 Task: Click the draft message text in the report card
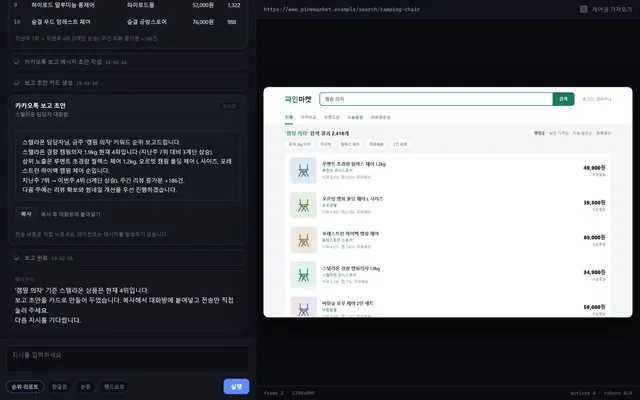point(127,166)
